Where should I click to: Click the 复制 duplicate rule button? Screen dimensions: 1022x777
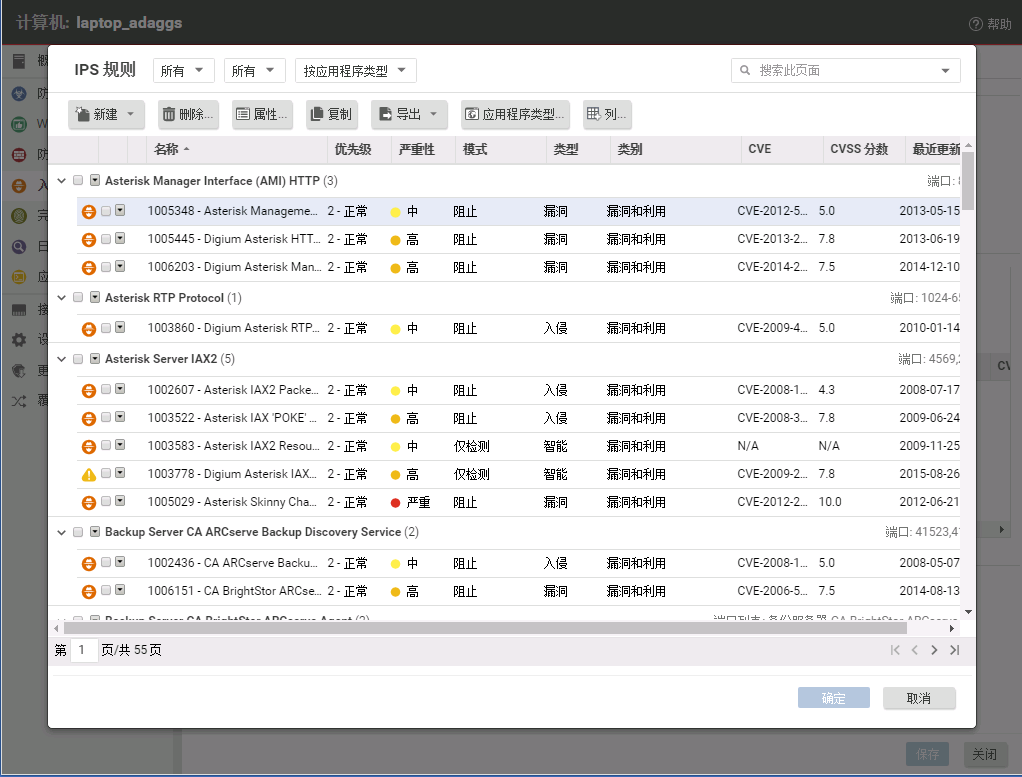coord(330,115)
